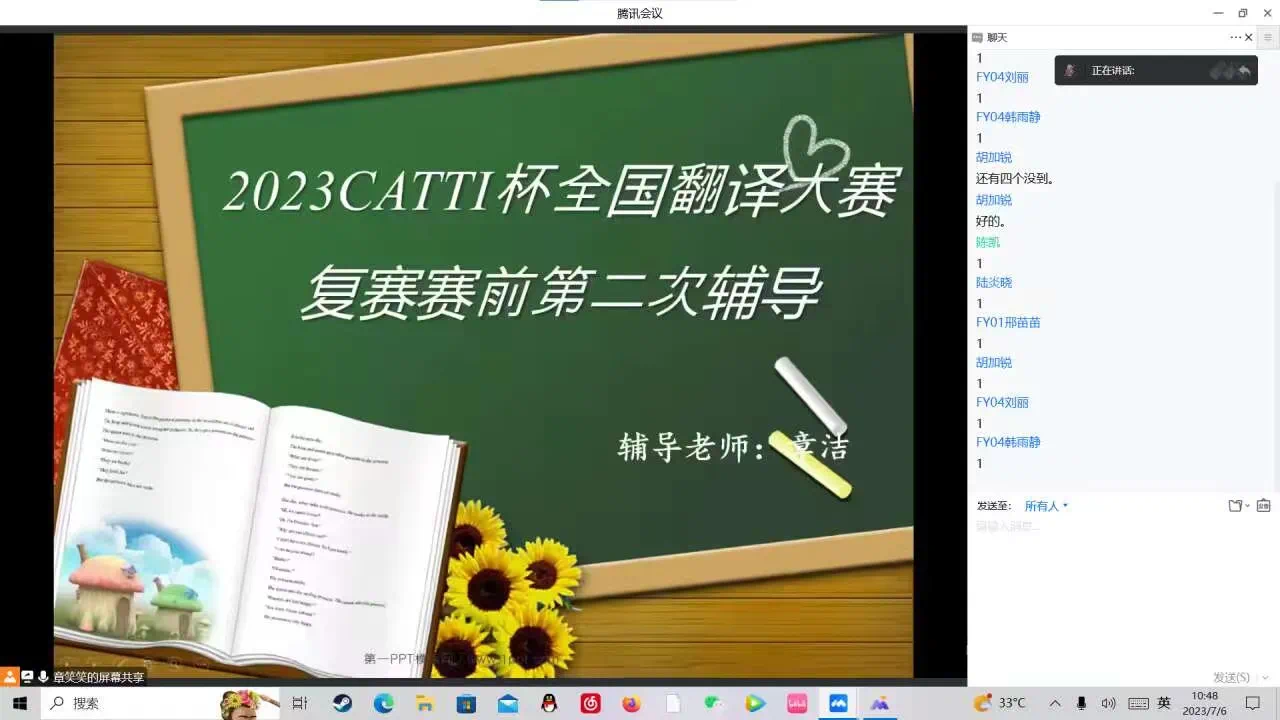Toggle the 英 input method indicator

click(x=1164, y=703)
